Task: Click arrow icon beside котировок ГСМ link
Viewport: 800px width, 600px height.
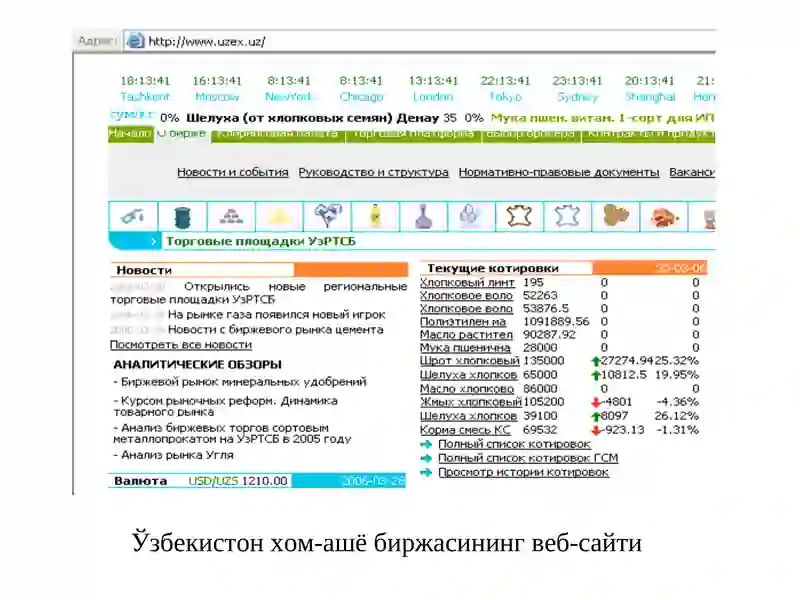Action: tap(426, 458)
